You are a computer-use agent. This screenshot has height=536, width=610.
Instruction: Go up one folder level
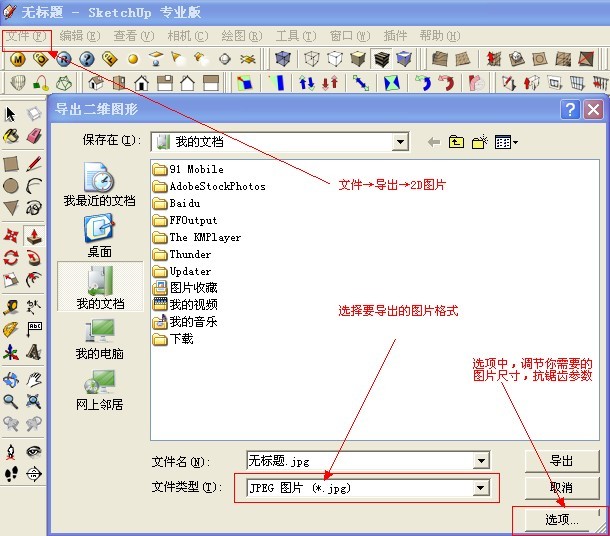pos(456,142)
